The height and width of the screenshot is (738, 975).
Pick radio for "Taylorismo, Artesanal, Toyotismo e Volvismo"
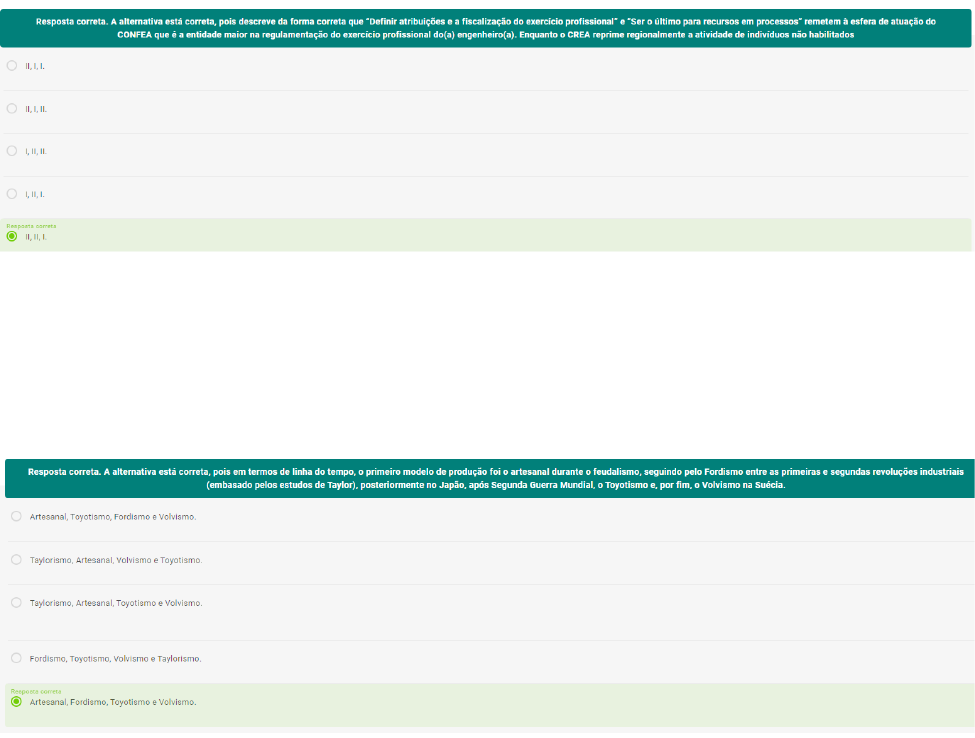16,602
